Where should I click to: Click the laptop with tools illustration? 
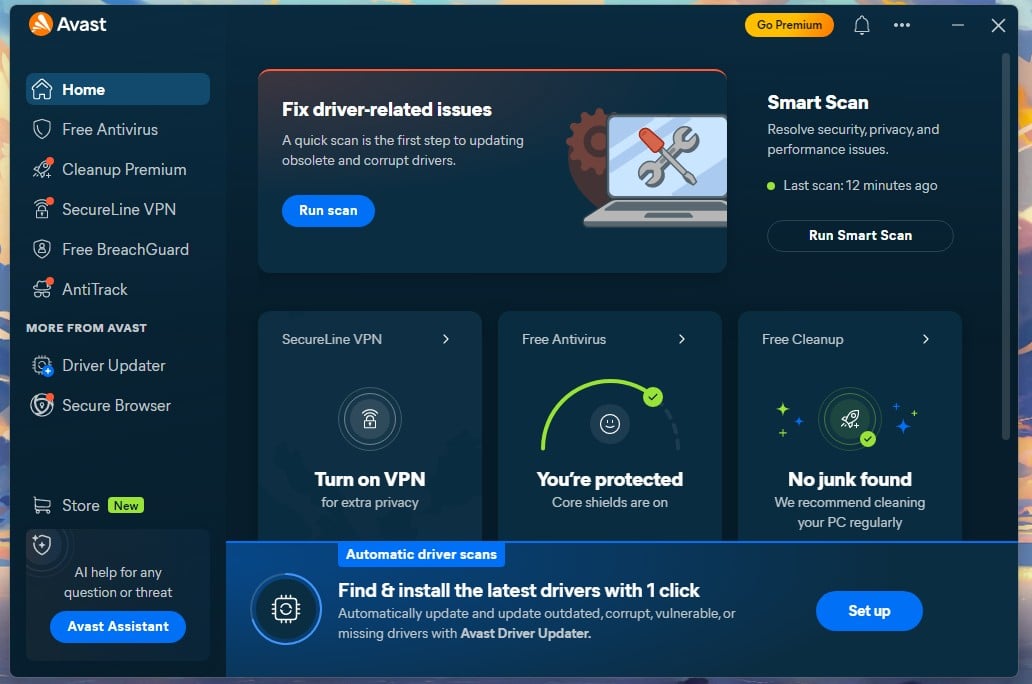[x=647, y=168]
